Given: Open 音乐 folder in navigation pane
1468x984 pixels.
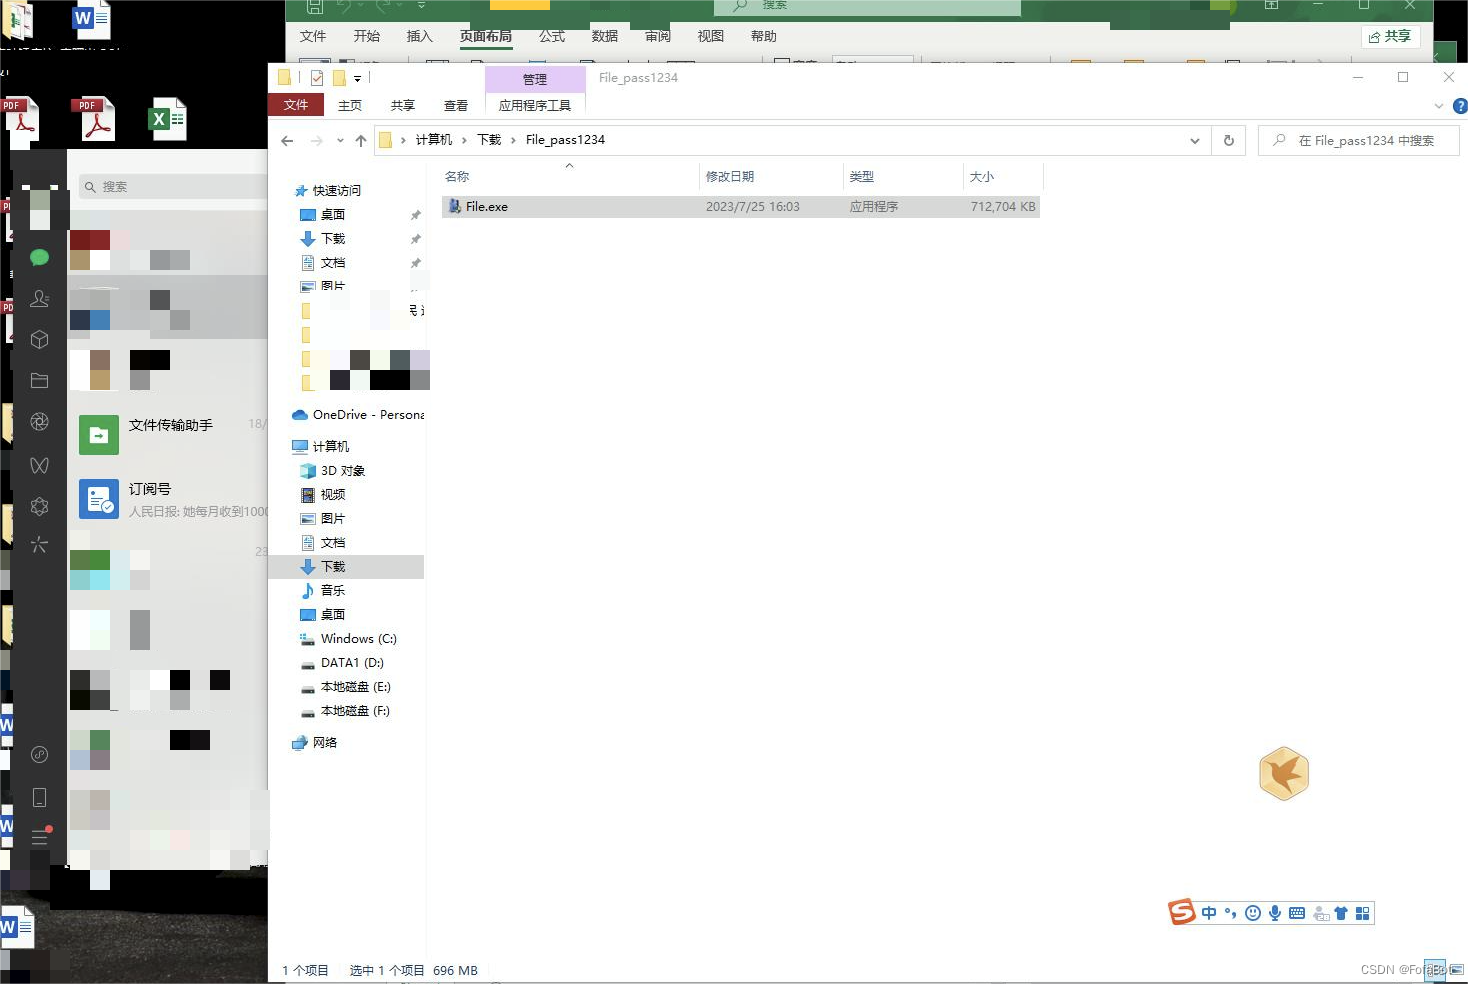Looking at the screenshot, I should (x=332, y=590).
